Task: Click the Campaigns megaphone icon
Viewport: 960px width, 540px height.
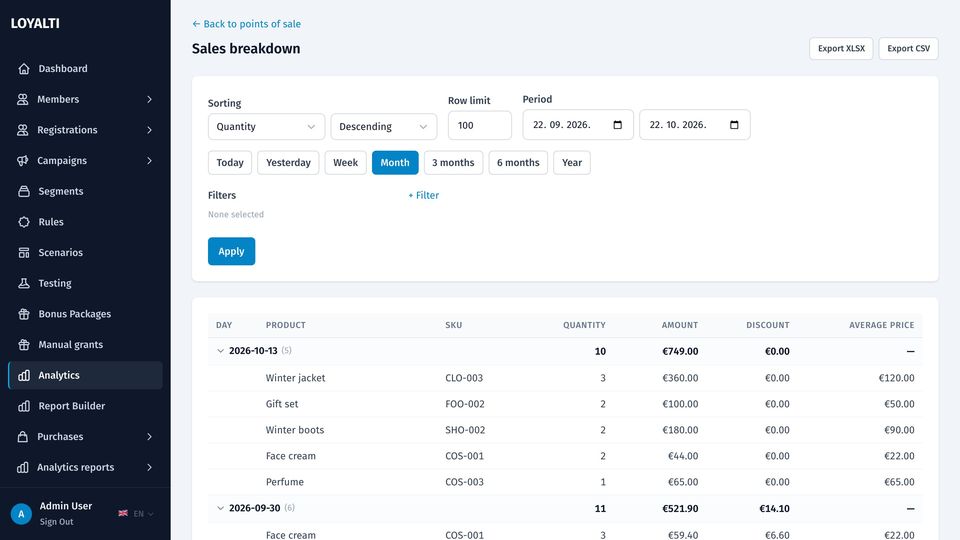Action: point(23,160)
